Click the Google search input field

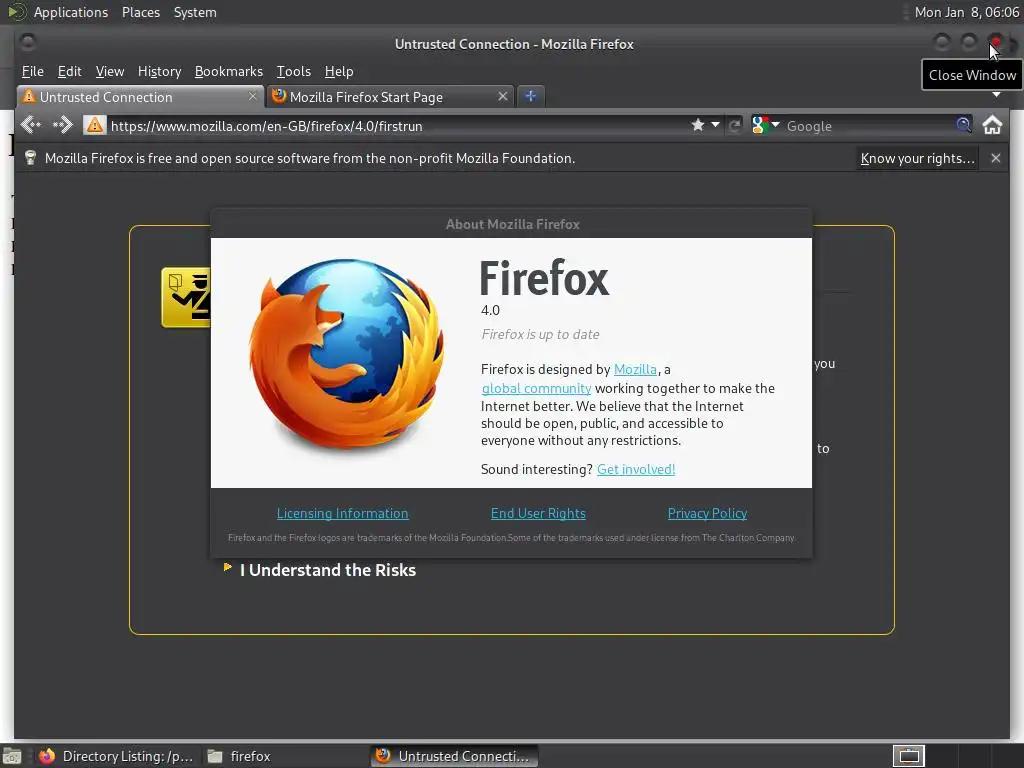(869, 125)
